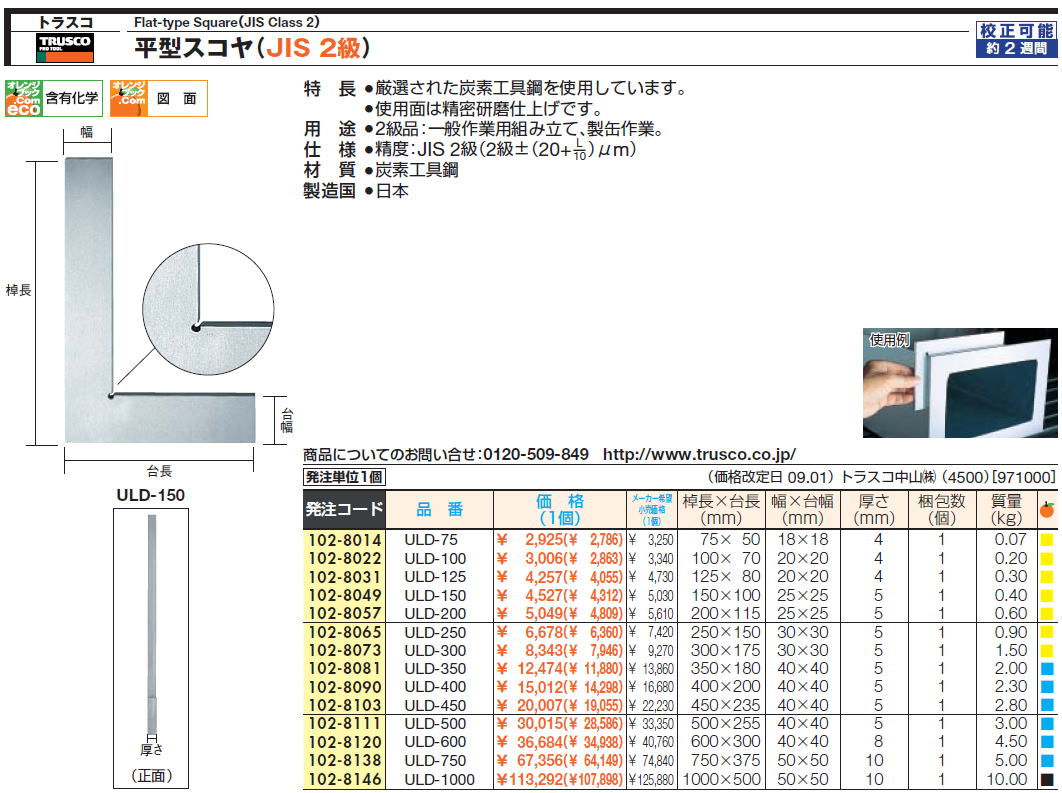The height and width of the screenshot is (793, 1062).
Task: Select order code 102-8138
Action: point(345,760)
